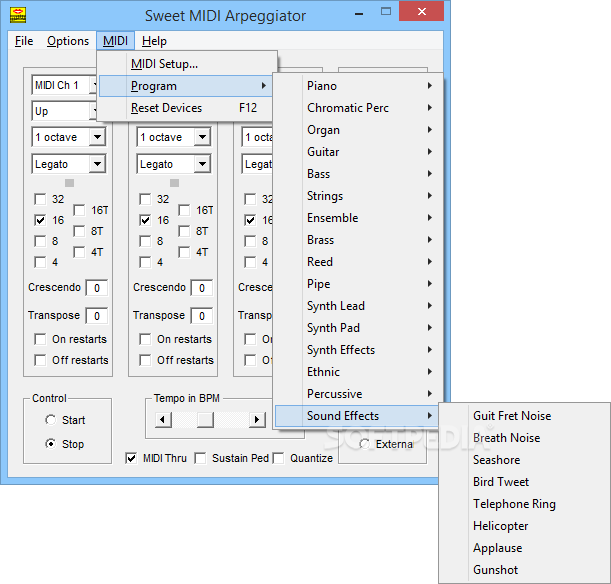Click the tempo slider right arrow

(x=257, y=420)
